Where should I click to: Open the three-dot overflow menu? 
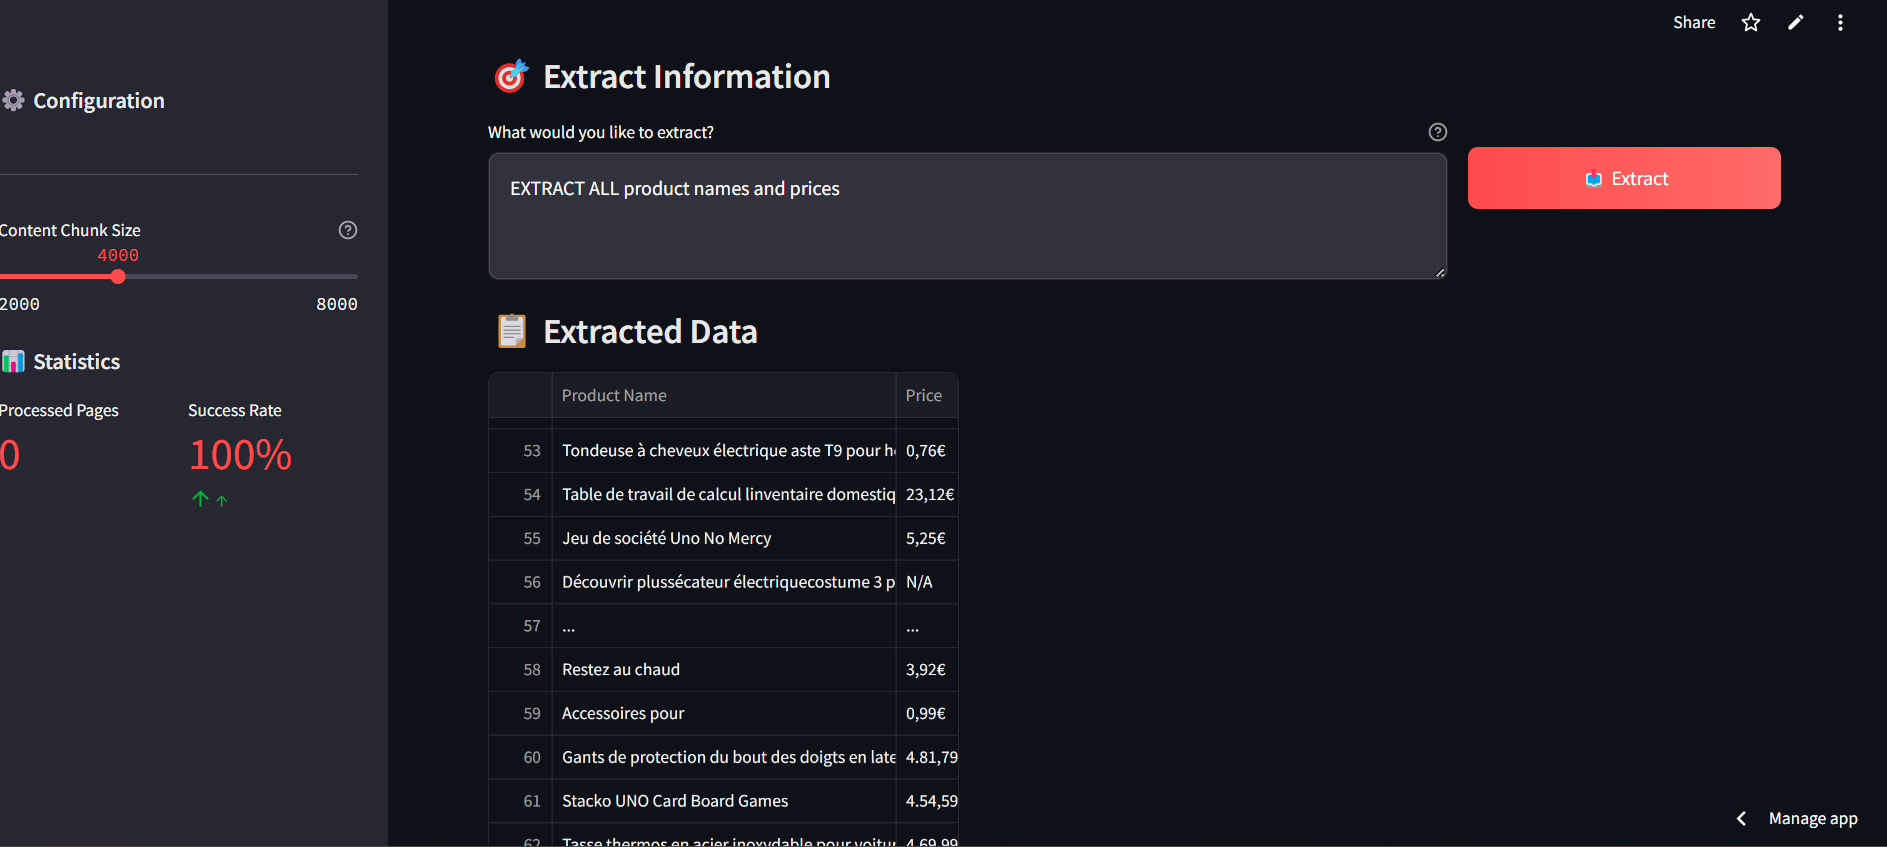[x=1840, y=22]
